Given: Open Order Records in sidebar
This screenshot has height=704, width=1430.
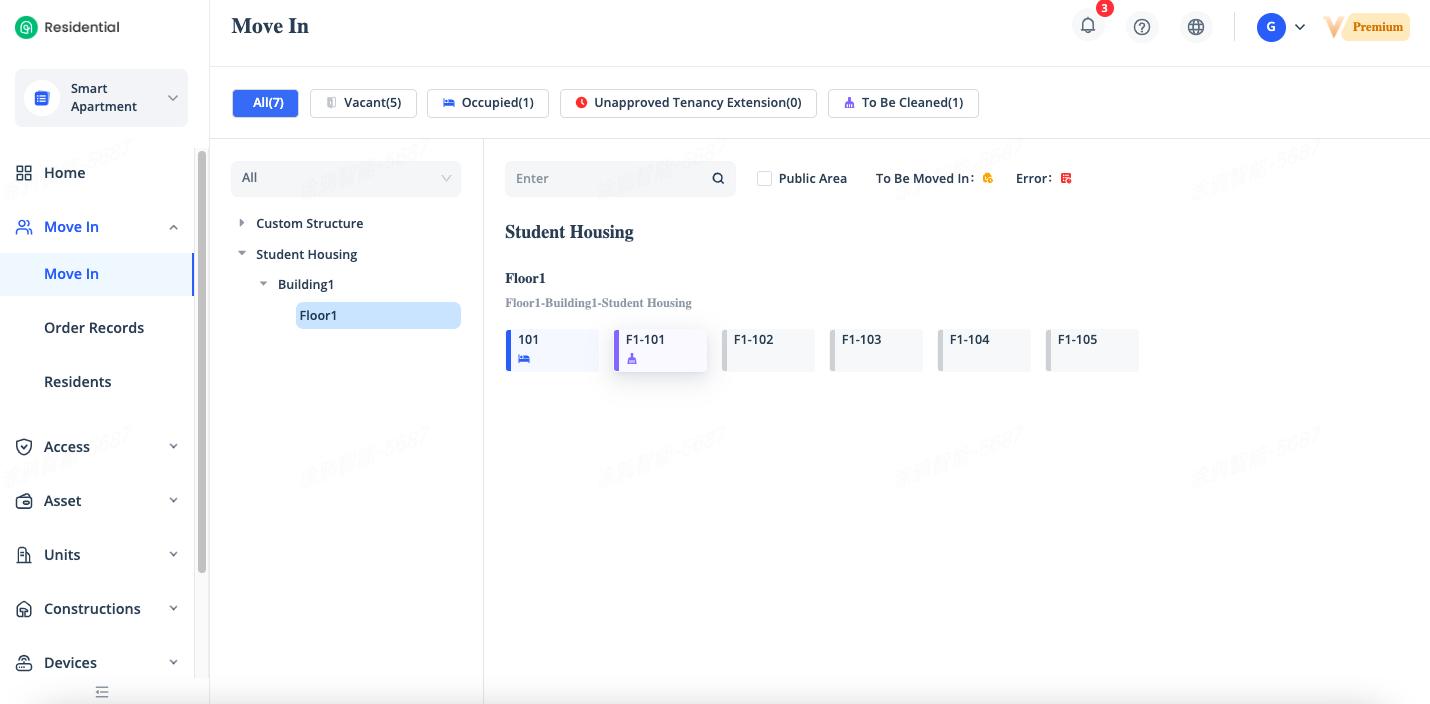Looking at the screenshot, I should [94, 328].
